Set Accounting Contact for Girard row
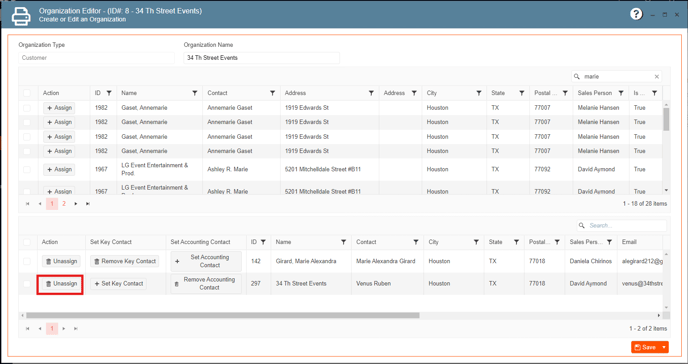Image resolution: width=688 pixels, height=364 pixels. [206, 261]
